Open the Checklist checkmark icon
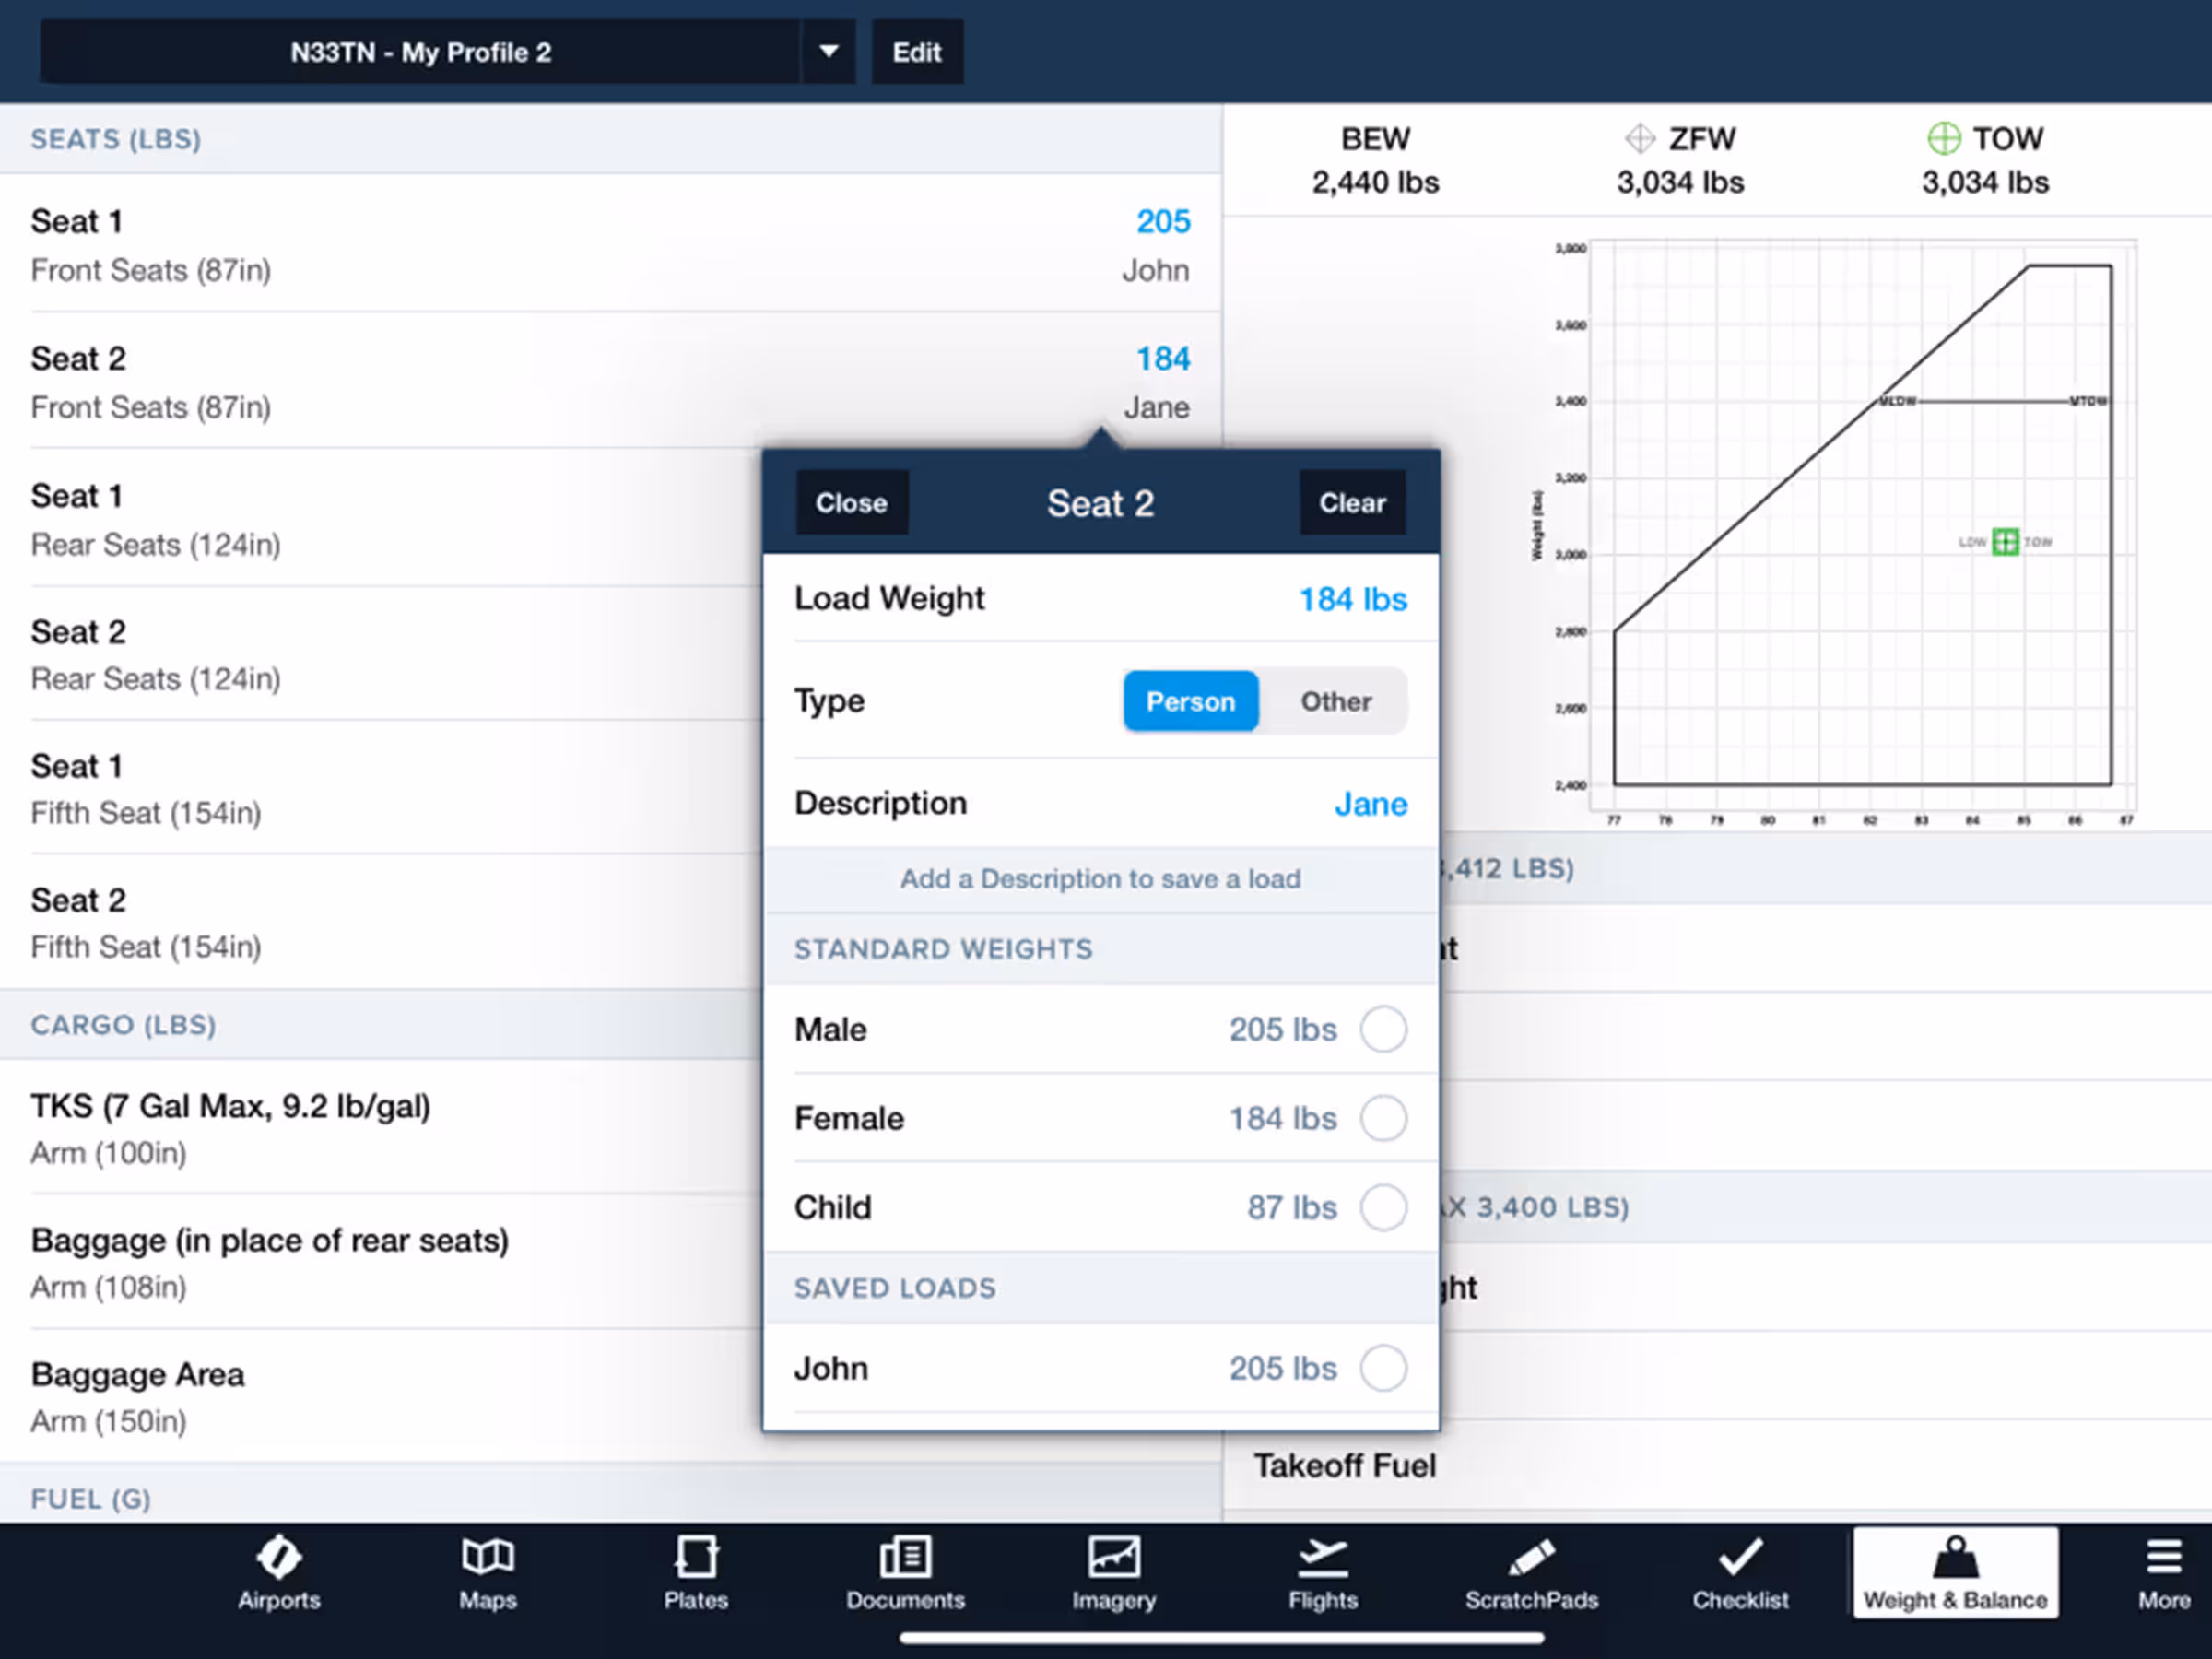 point(1740,1557)
